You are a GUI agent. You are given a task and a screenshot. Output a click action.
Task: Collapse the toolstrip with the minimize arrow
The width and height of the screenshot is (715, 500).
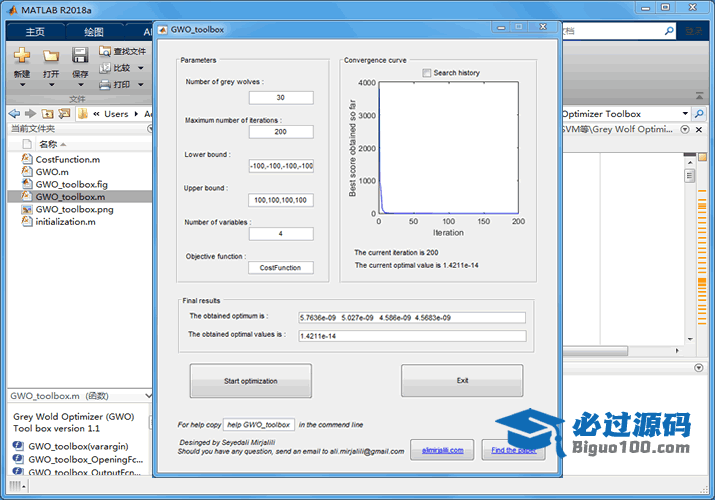click(x=699, y=96)
